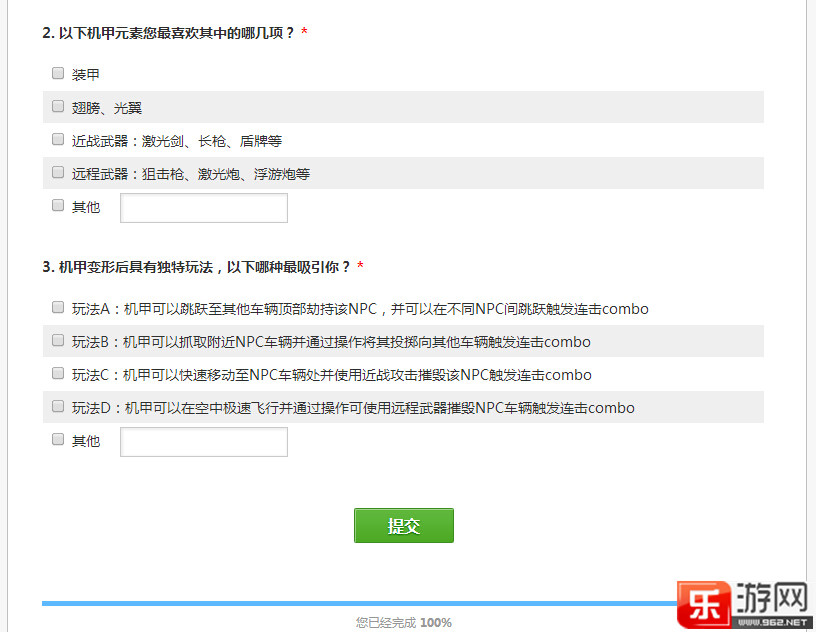Check 其他 under question 3

click(x=58, y=439)
